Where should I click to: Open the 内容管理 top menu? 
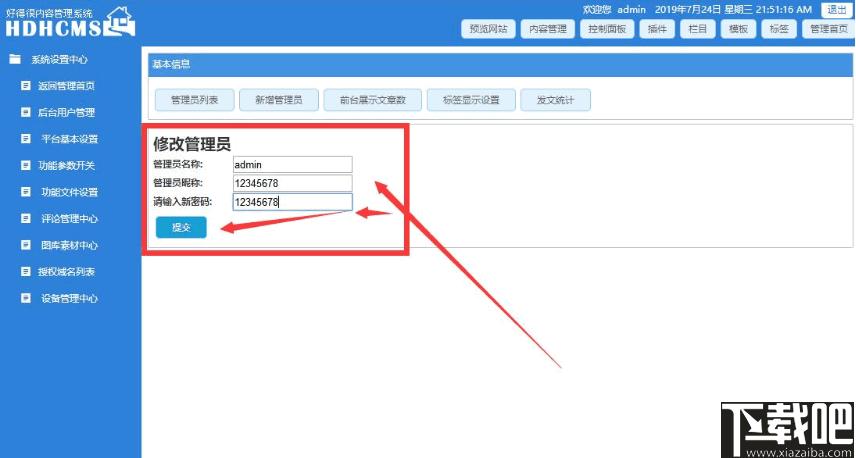click(547, 29)
